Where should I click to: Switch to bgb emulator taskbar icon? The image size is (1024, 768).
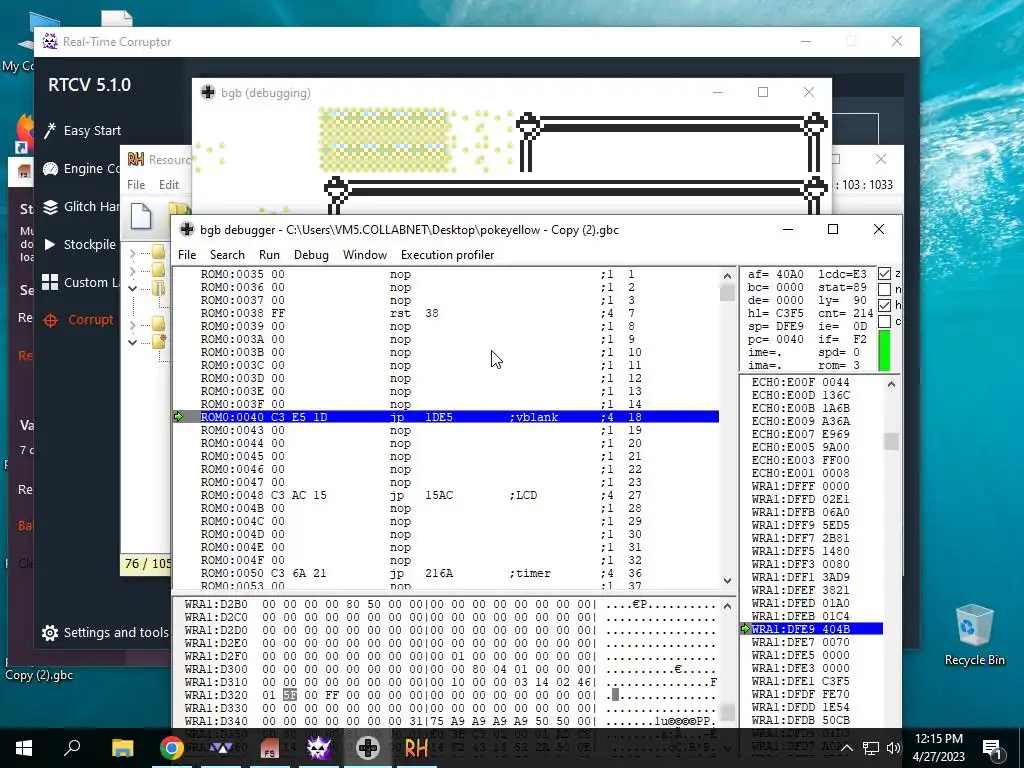368,748
